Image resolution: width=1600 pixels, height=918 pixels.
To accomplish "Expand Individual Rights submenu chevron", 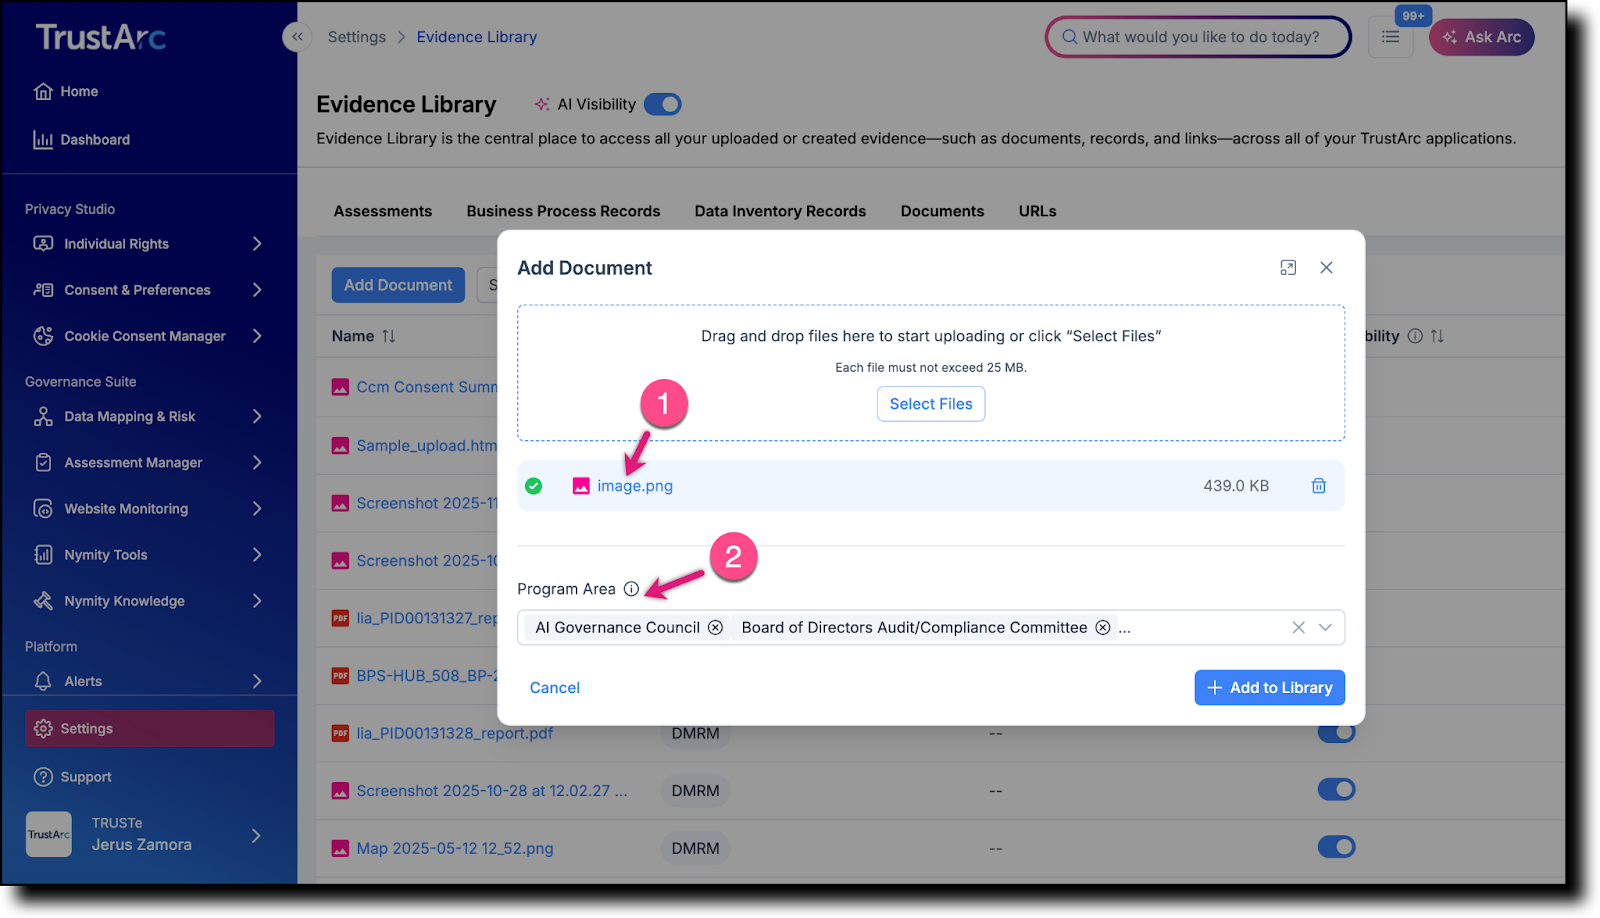I will pos(257,244).
